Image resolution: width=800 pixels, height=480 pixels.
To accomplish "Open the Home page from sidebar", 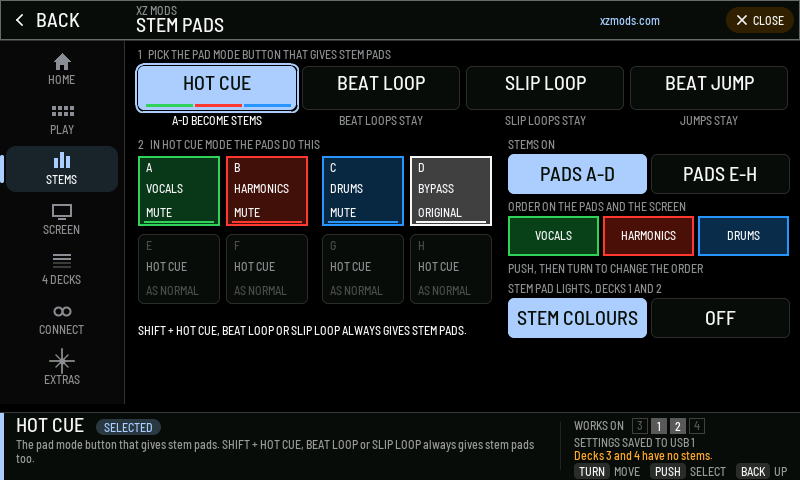I will [62, 69].
